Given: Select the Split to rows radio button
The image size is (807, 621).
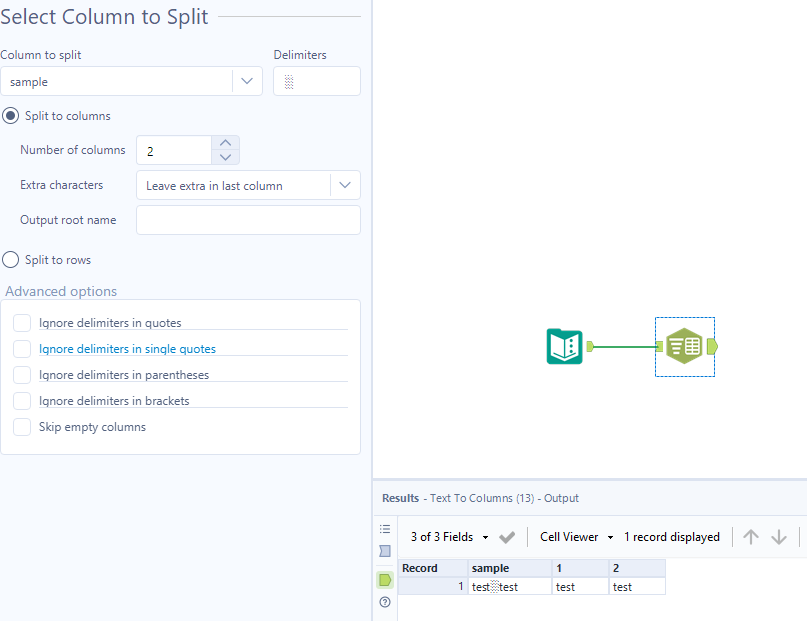Looking at the screenshot, I should click(x=10, y=259).
